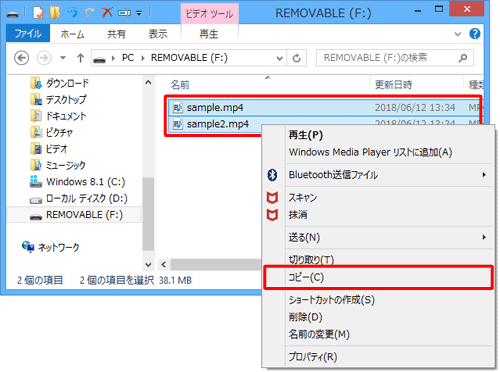500x372 pixels.
Task: Click the red X Delete icon in title bar
Action: click(107, 13)
